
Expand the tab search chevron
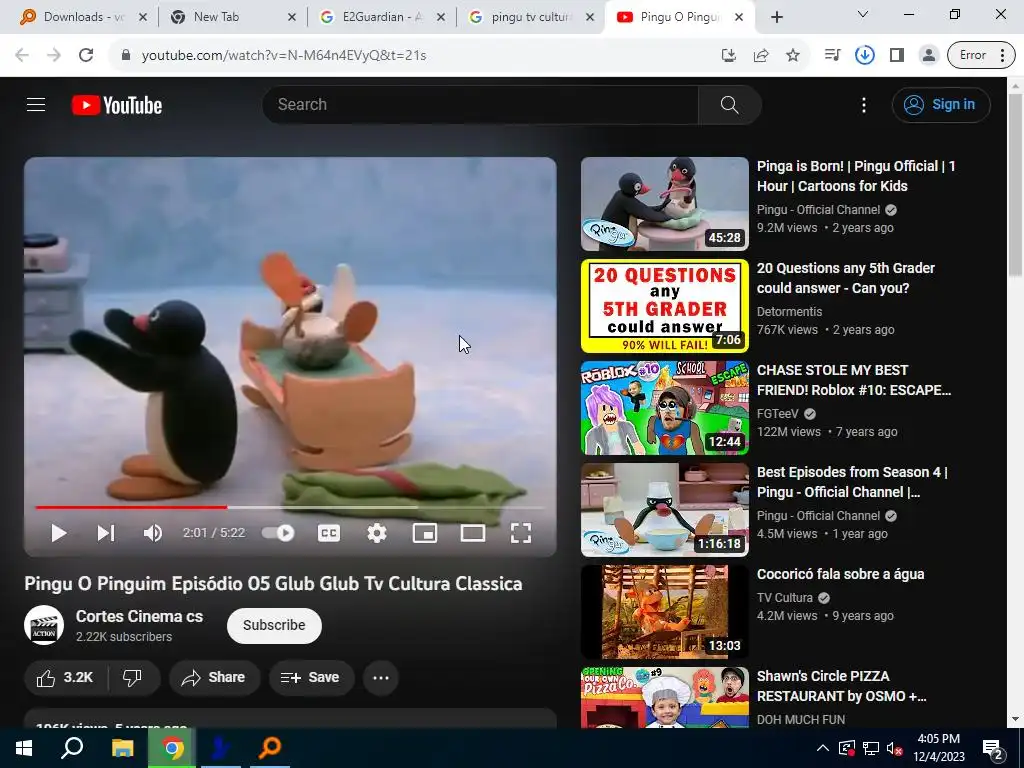pos(862,14)
